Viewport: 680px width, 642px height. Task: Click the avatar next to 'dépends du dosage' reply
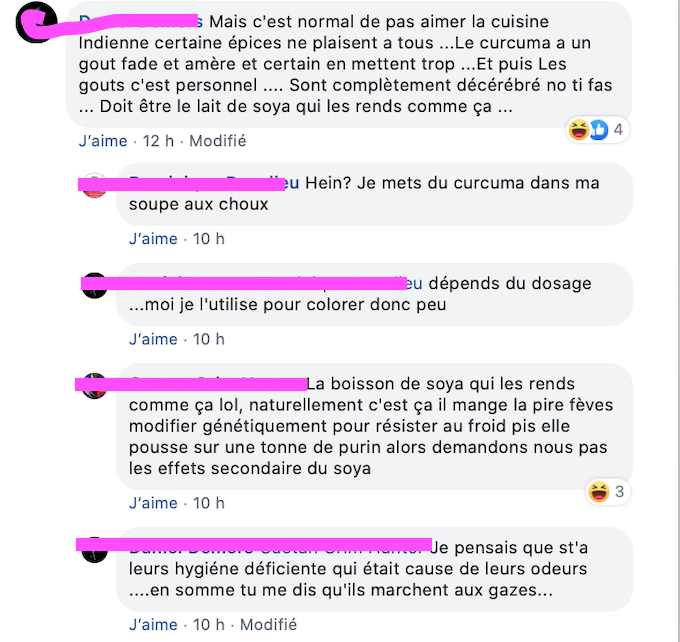[95, 285]
